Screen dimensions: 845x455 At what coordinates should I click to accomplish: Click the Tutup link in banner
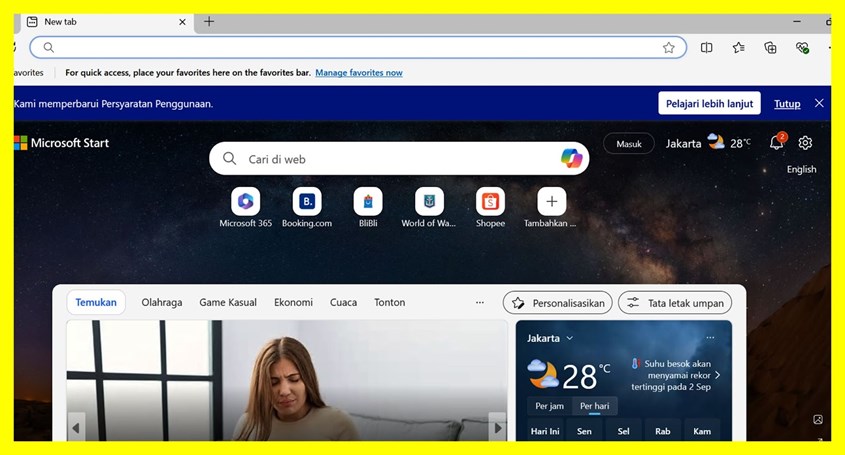point(787,104)
